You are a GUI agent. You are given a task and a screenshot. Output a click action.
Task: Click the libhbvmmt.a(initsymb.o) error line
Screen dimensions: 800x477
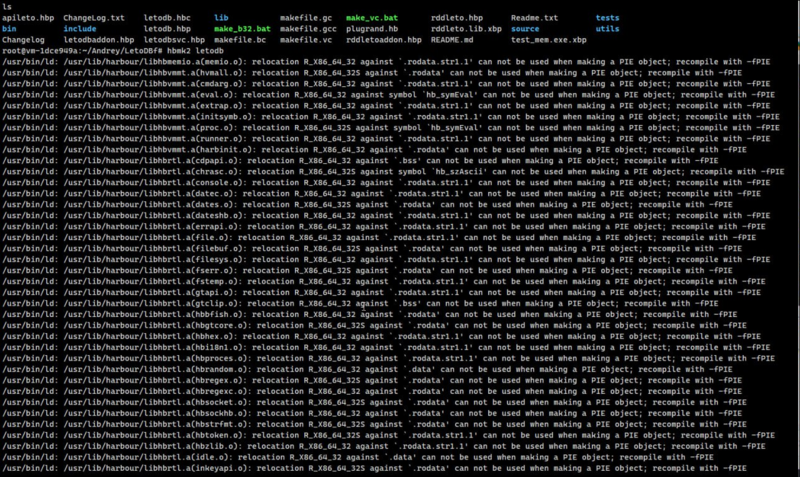tap(391, 117)
